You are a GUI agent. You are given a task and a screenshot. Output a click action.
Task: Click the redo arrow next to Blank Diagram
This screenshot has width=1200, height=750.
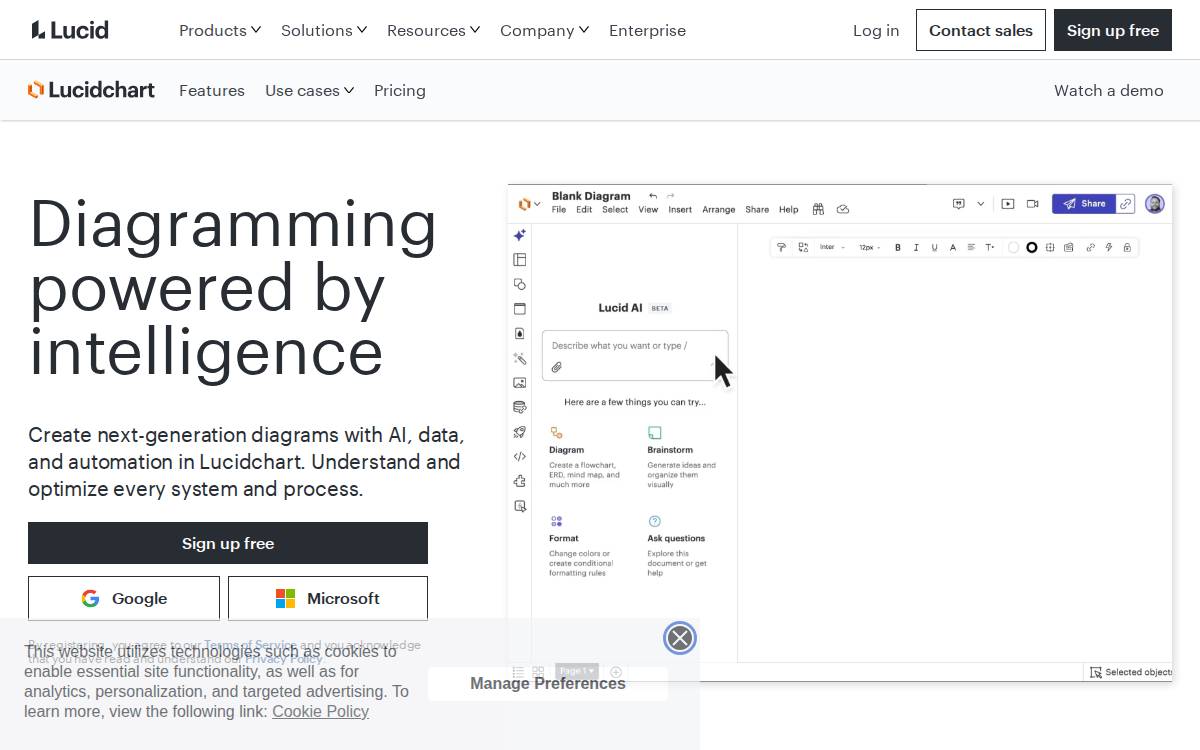pos(671,196)
